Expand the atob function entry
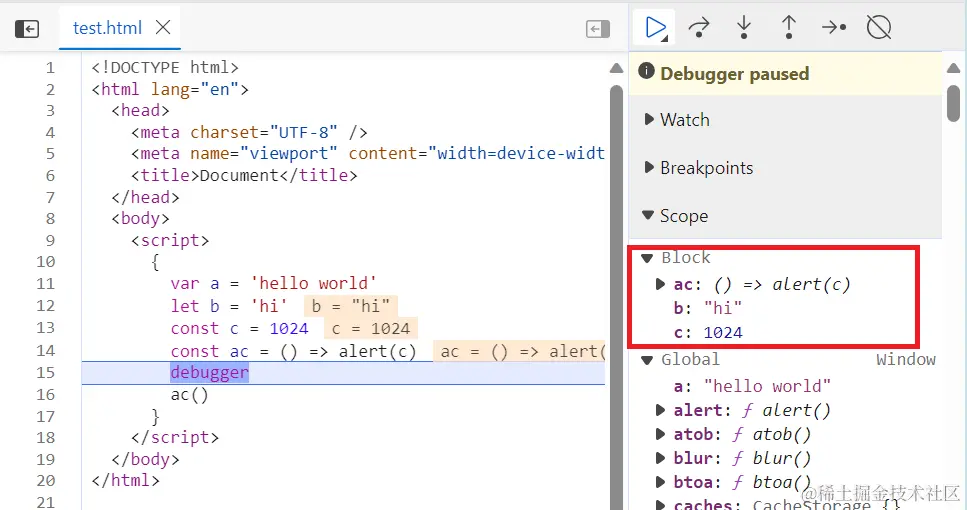The width and height of the screenshot is (967, 510). tap(660, 434)
